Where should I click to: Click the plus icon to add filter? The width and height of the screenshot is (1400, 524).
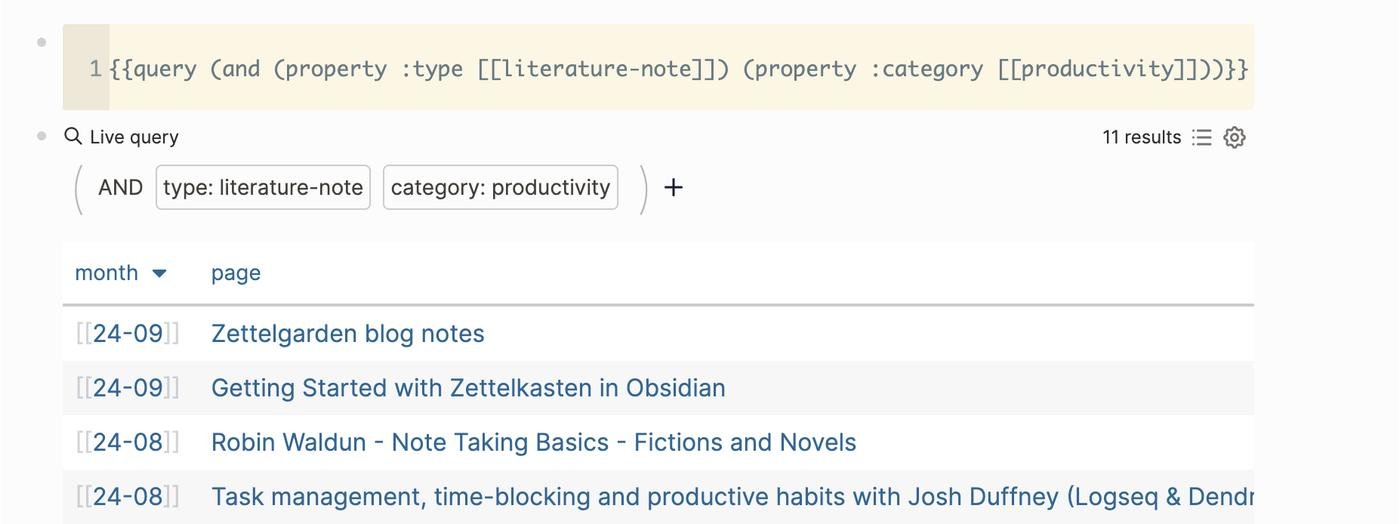click(x=673, y=187)
